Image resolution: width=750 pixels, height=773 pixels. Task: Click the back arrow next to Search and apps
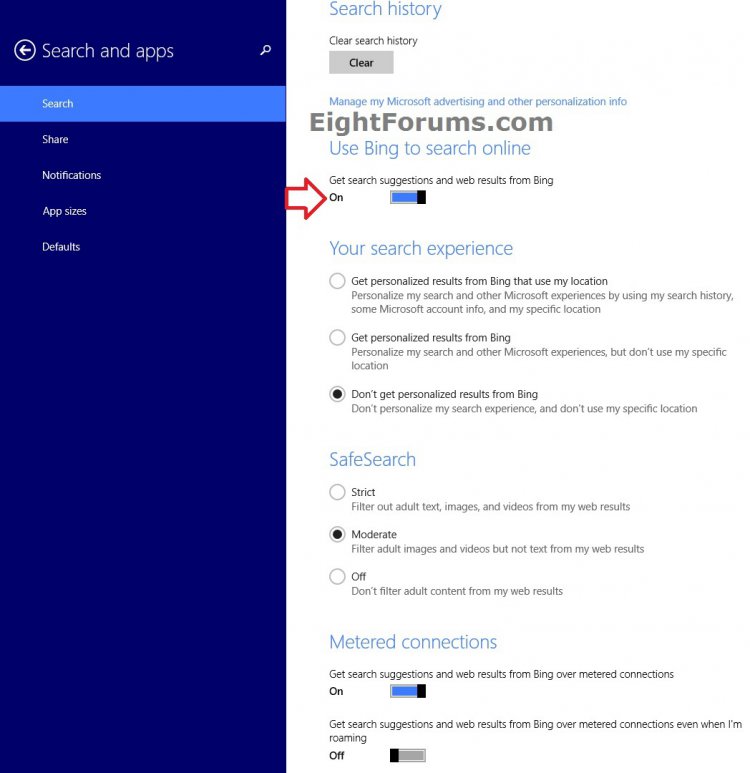tap(25, 51)
